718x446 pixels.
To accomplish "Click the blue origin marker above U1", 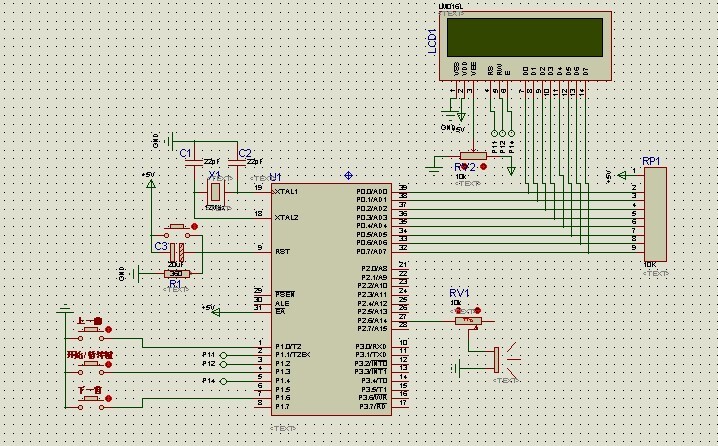I will tap(348, 175).
